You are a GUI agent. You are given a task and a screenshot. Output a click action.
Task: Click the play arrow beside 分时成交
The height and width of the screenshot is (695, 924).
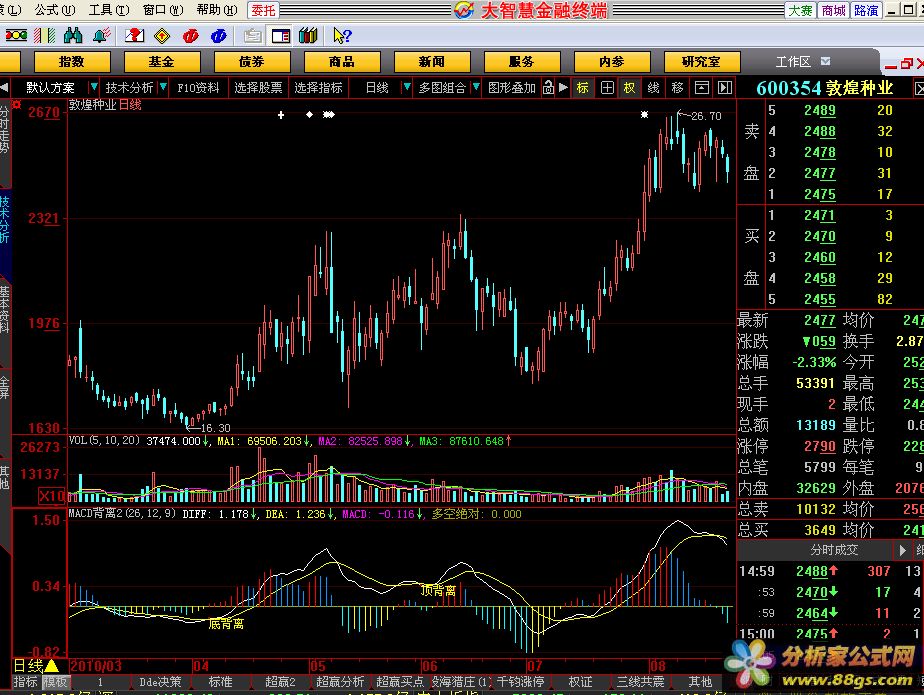[x=902, y=551]
